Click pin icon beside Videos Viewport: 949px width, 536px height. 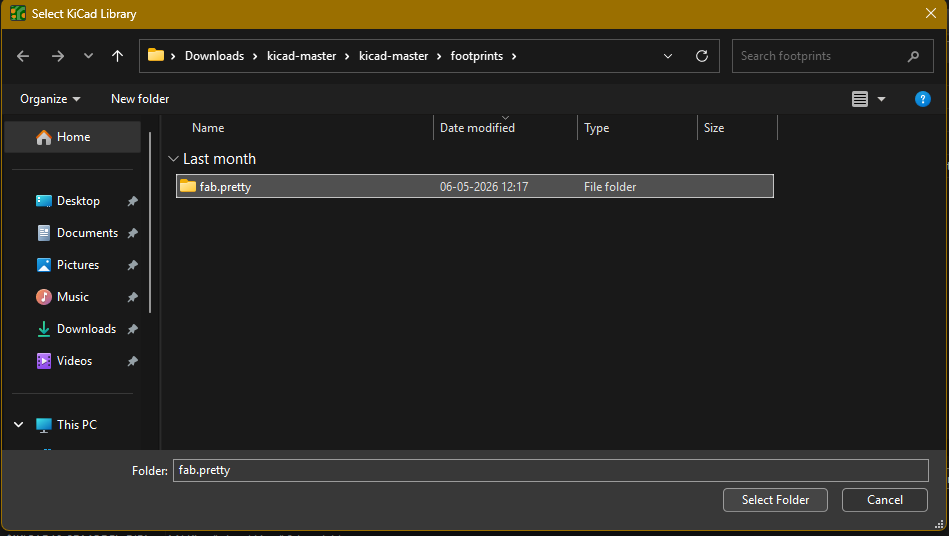coord(133,361)
